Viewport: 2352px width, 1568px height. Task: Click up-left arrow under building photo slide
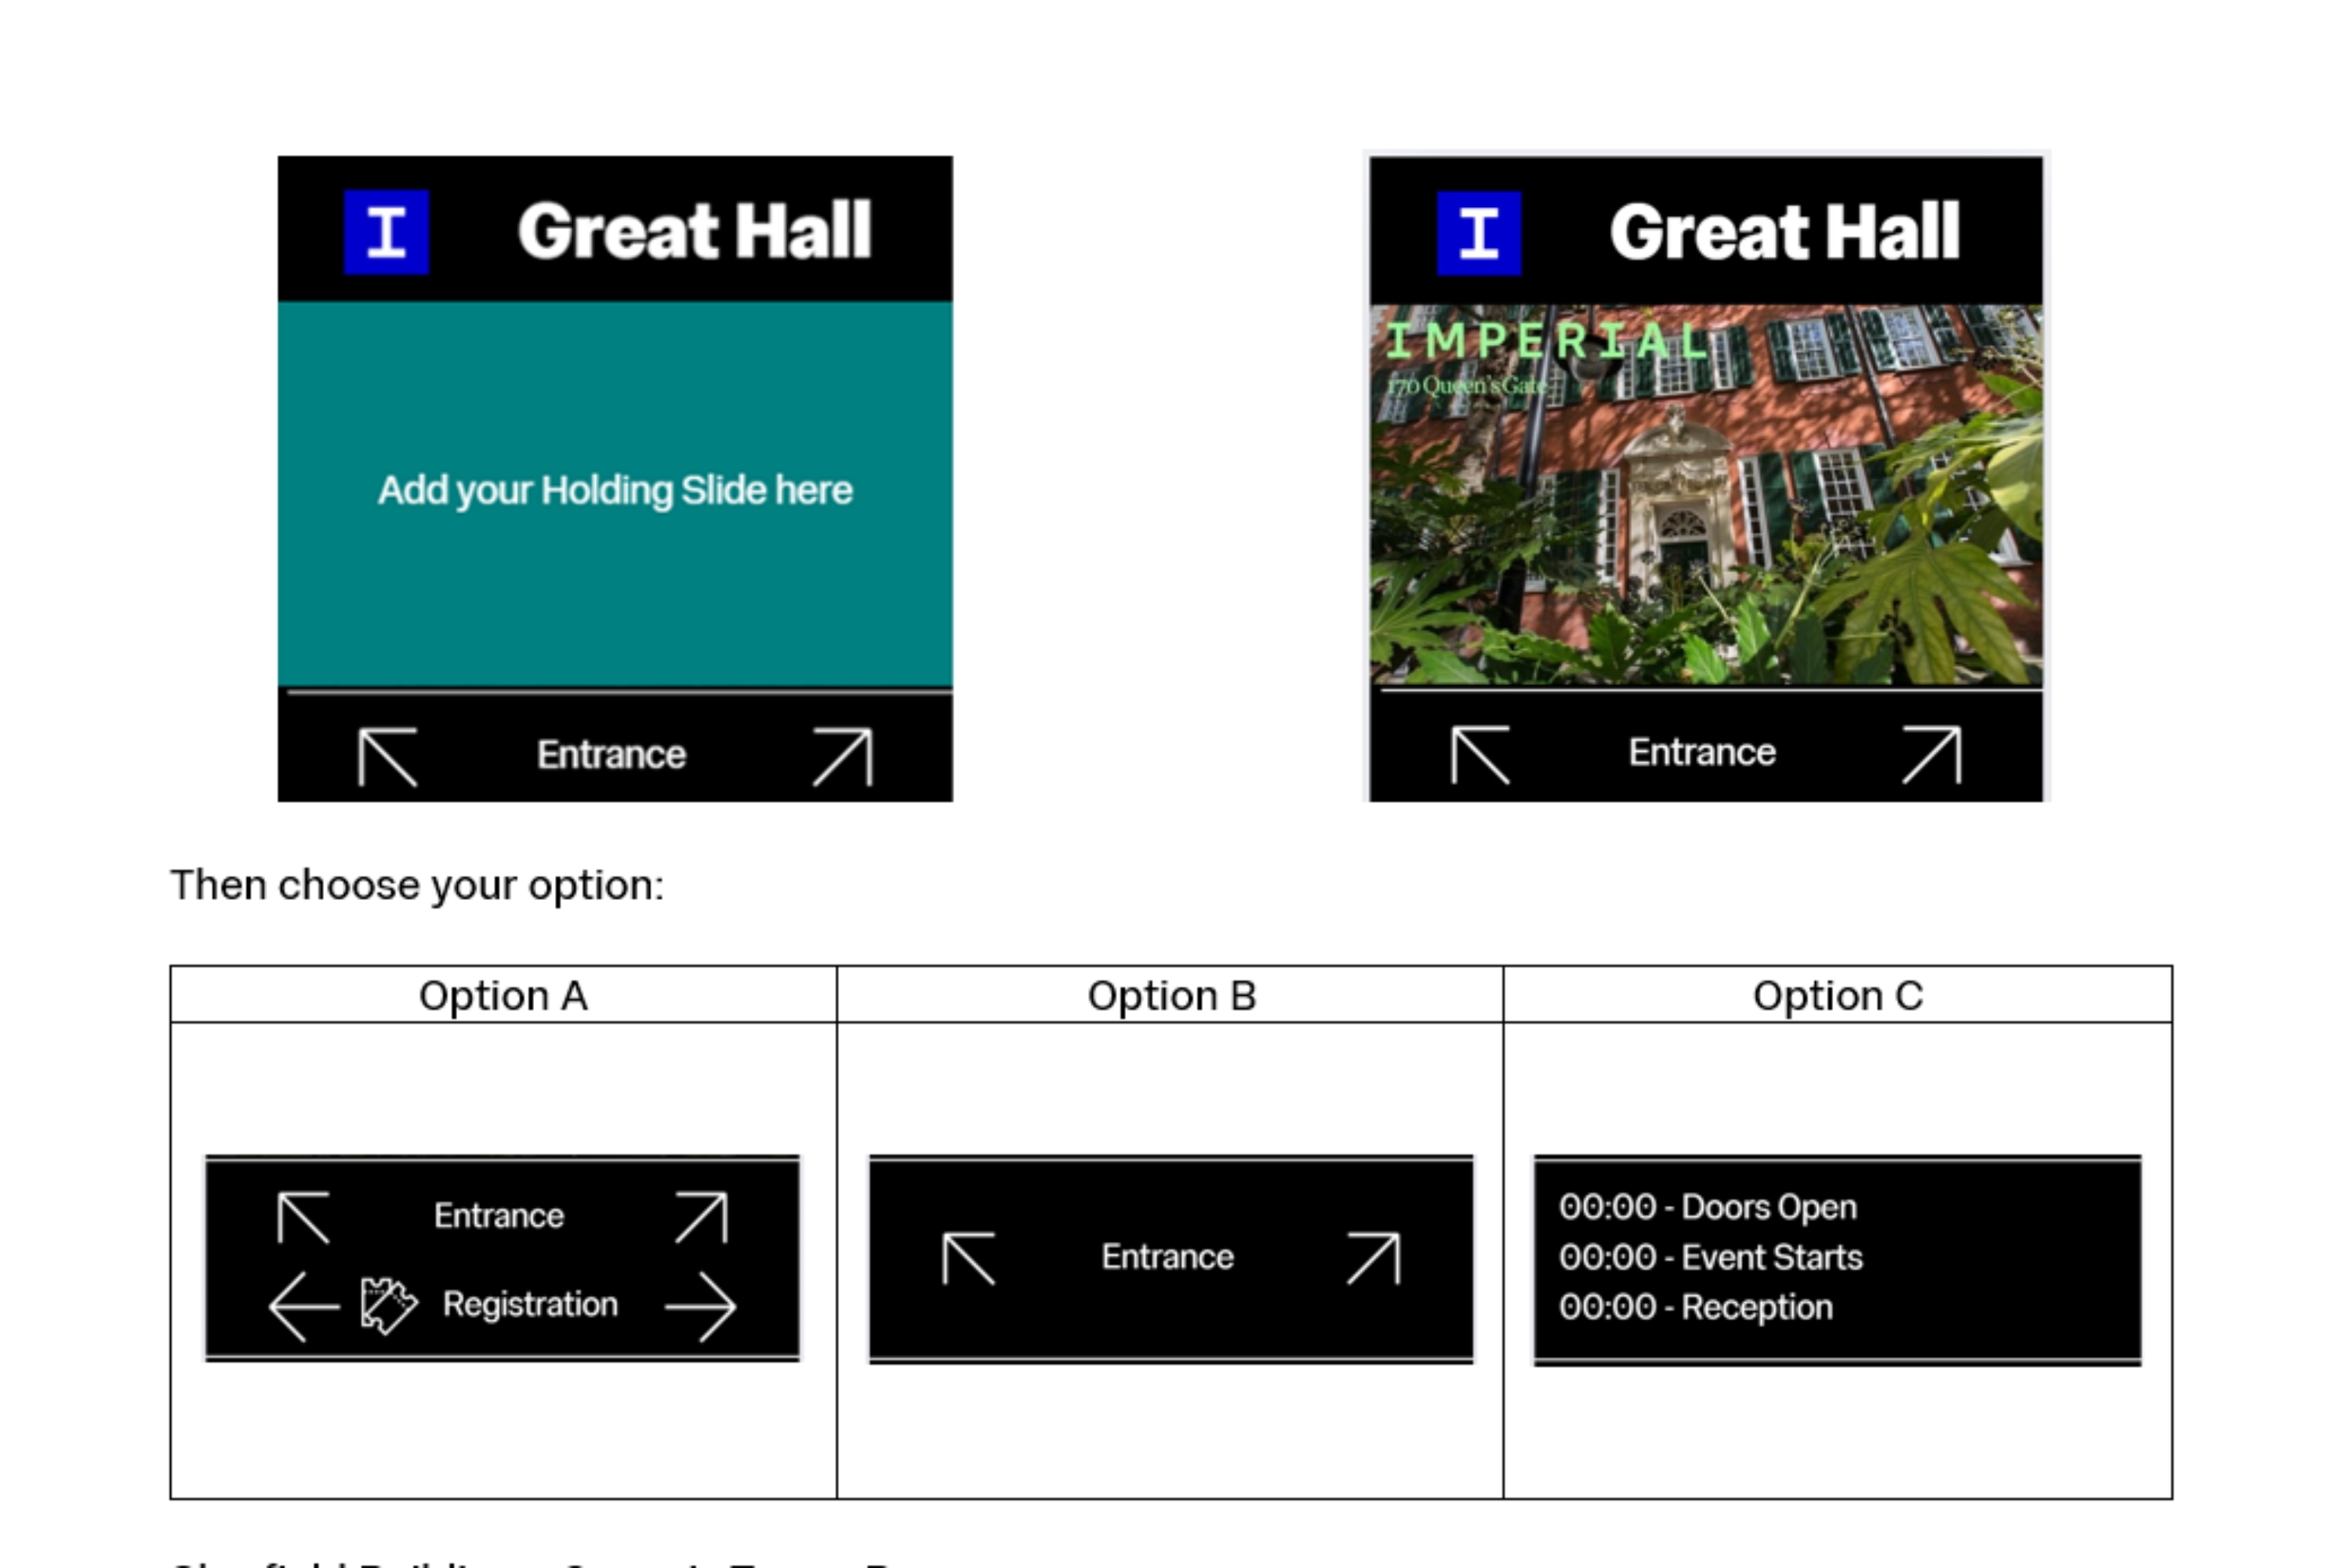[1480, 755]
